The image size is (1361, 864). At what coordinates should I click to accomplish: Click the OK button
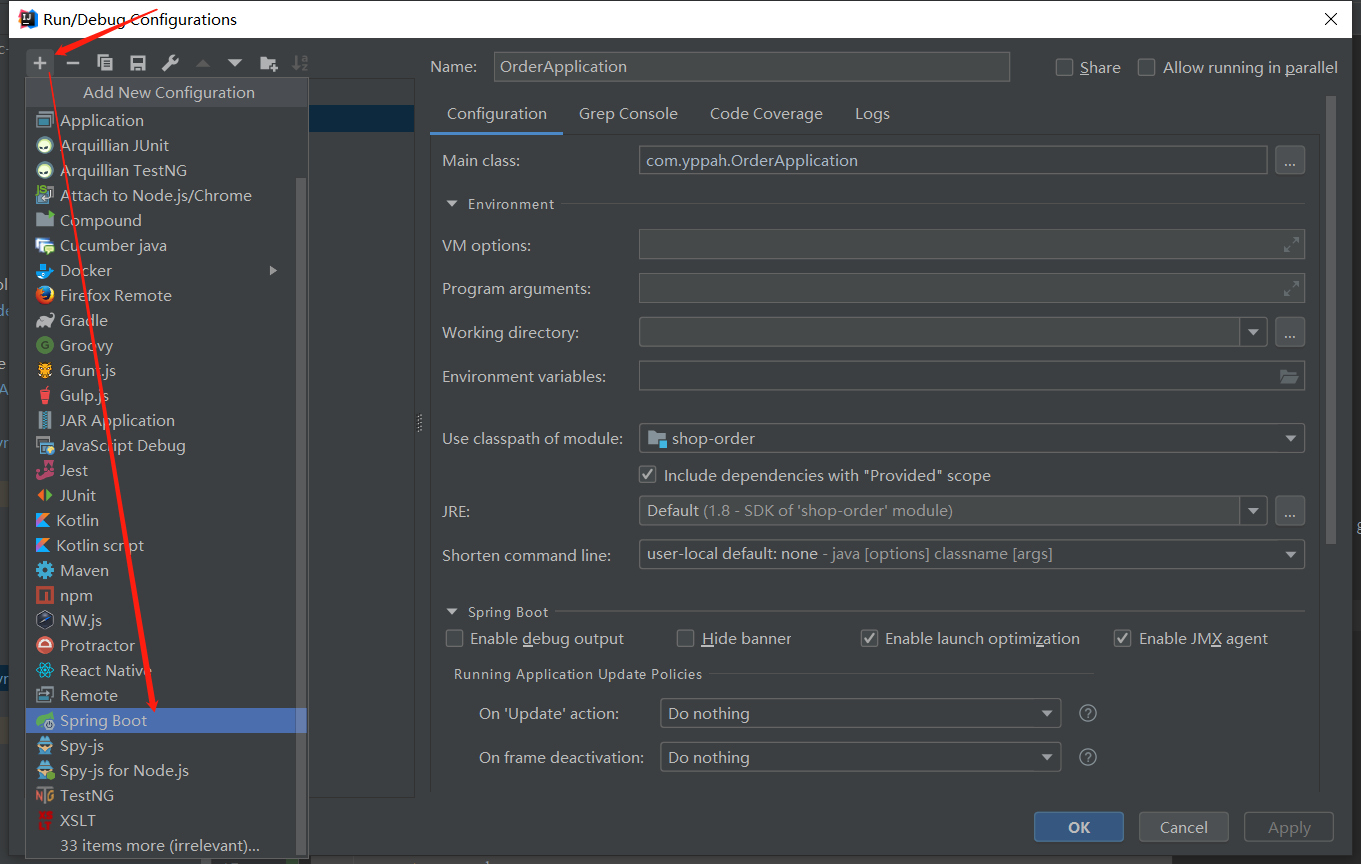pos(1079,827)
